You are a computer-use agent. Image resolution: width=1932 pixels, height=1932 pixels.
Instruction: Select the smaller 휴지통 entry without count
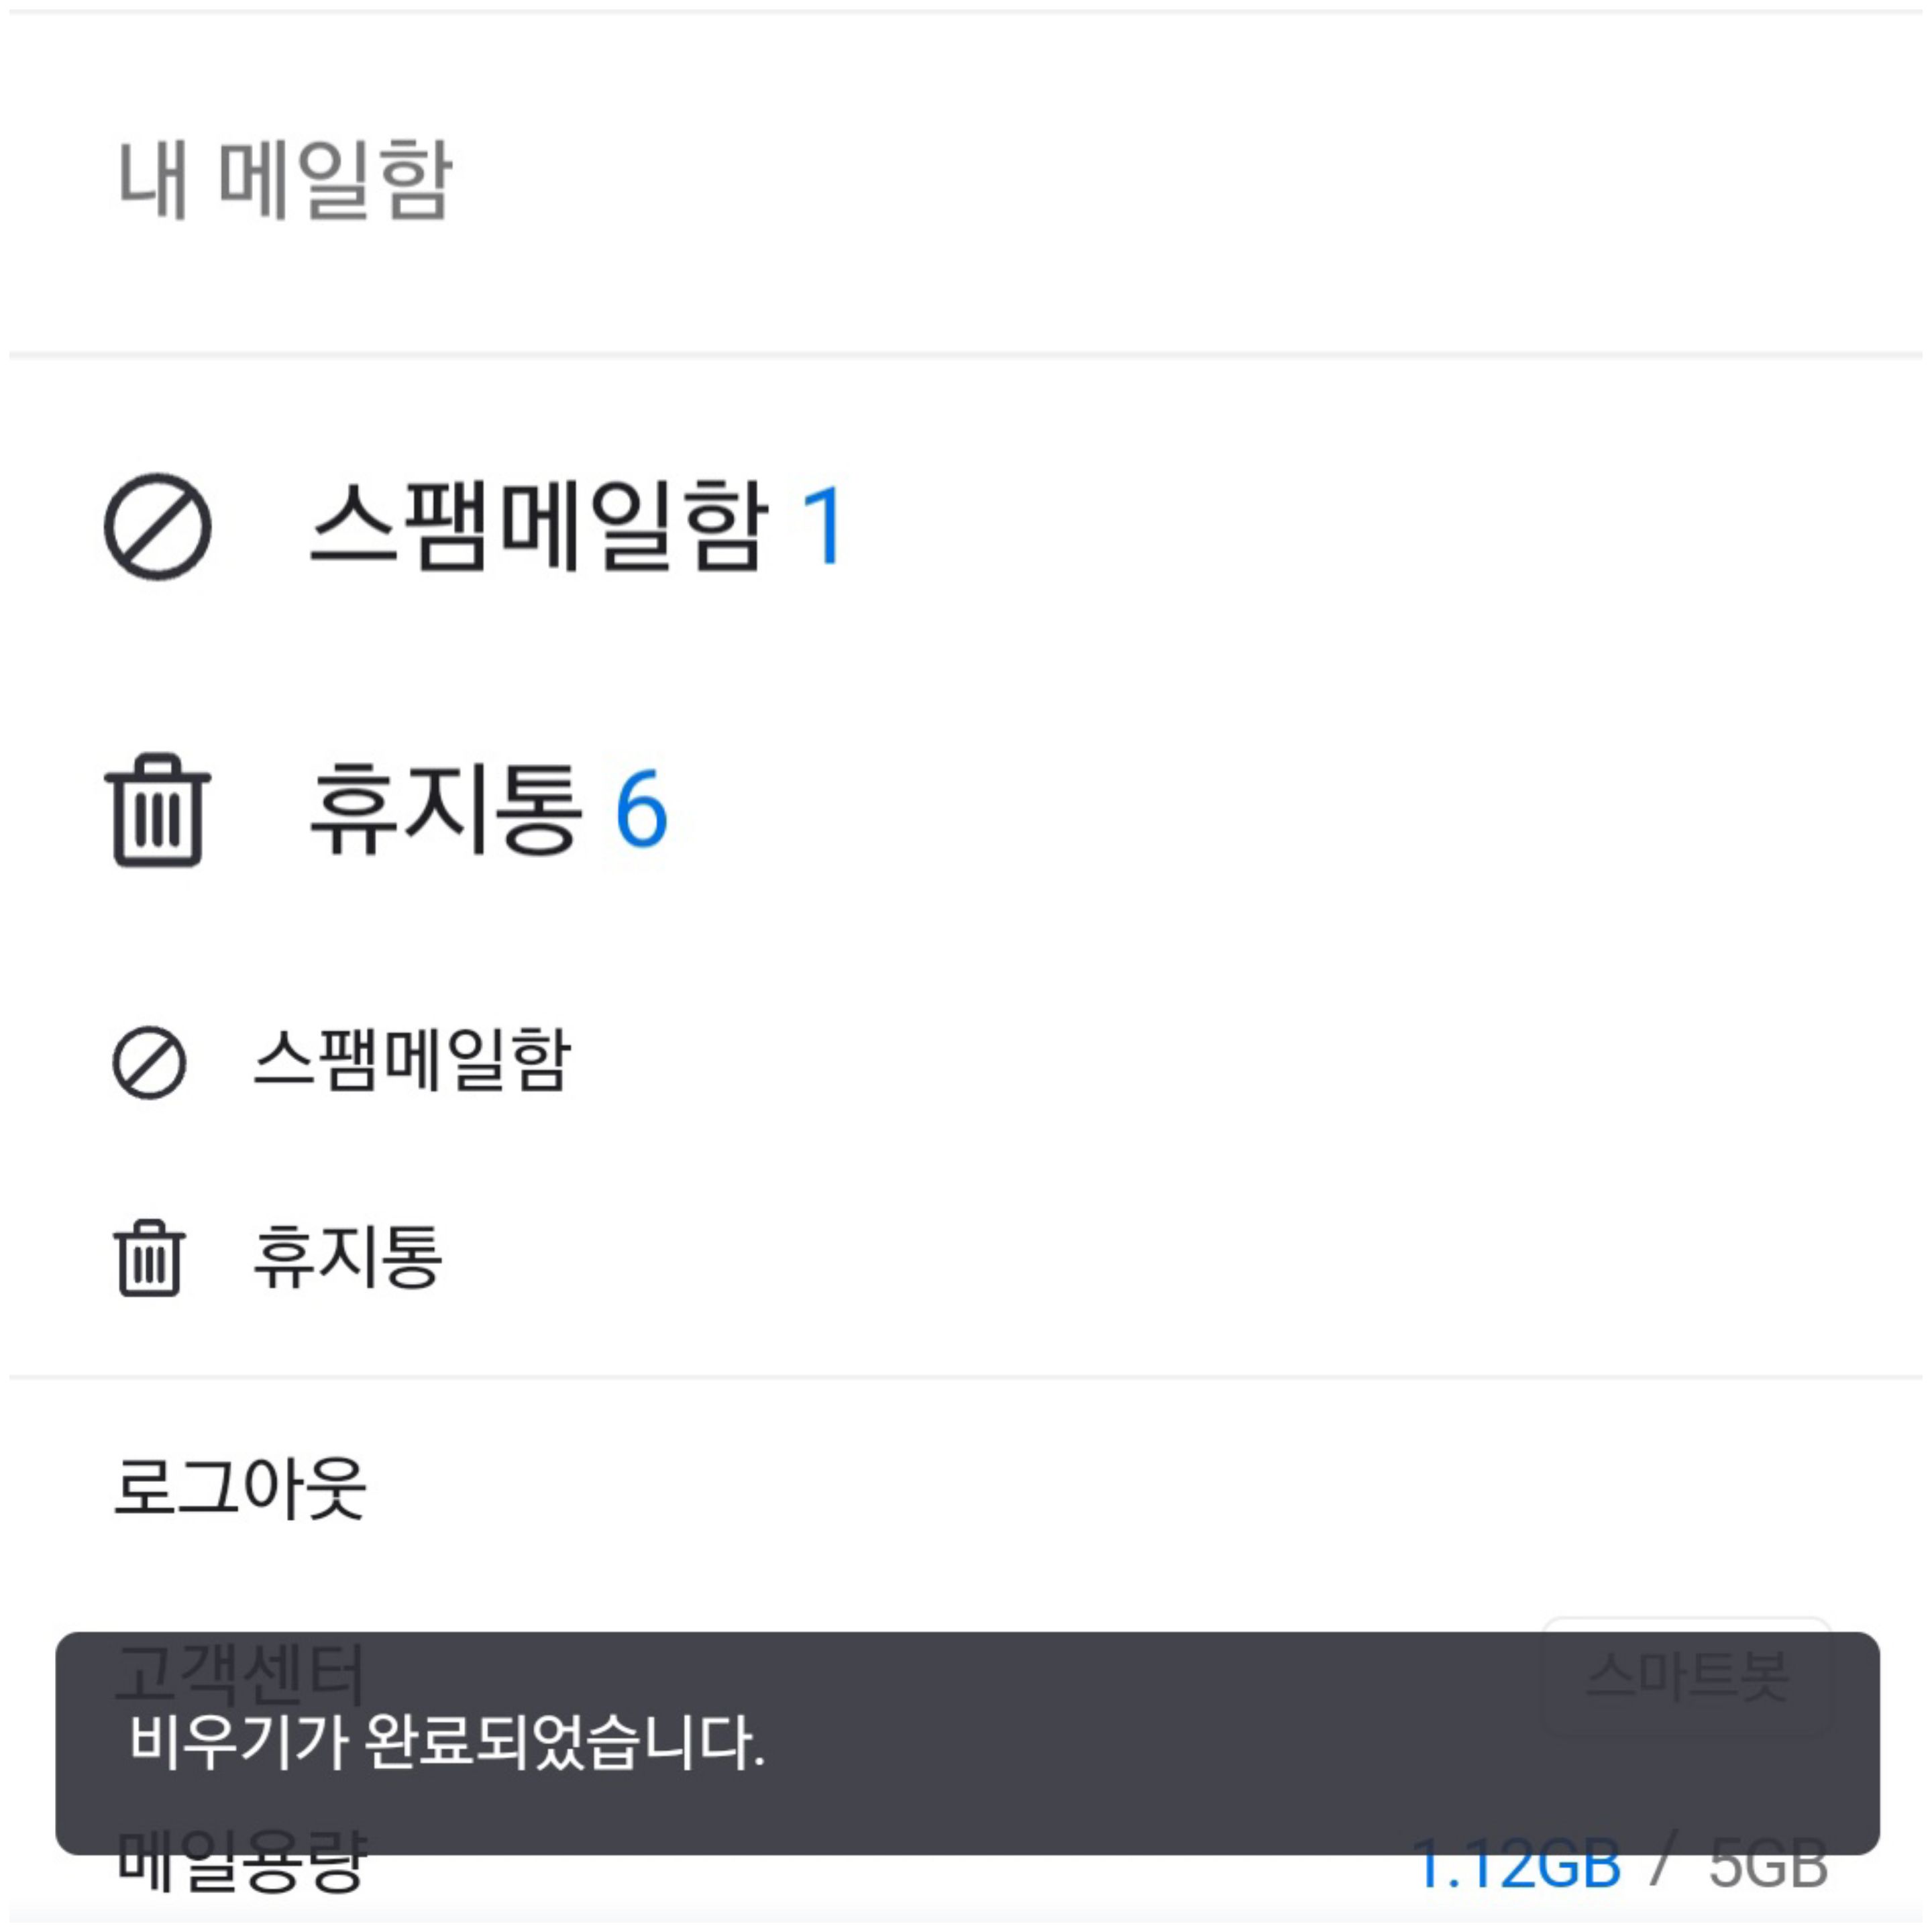point(347,1257)
